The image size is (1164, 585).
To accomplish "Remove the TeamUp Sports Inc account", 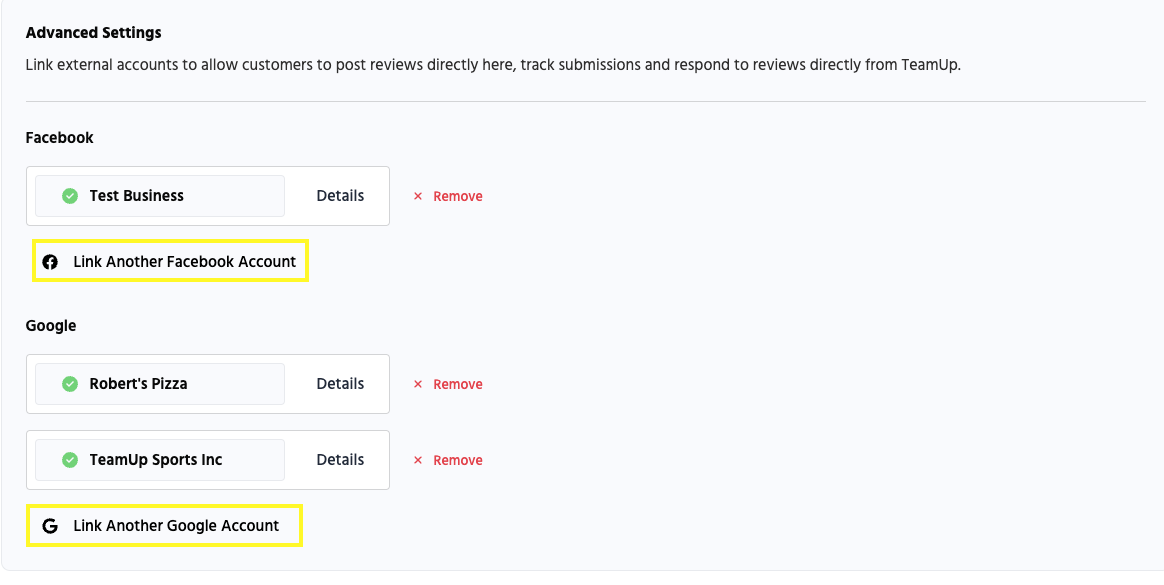I will (x=457, y=461).
